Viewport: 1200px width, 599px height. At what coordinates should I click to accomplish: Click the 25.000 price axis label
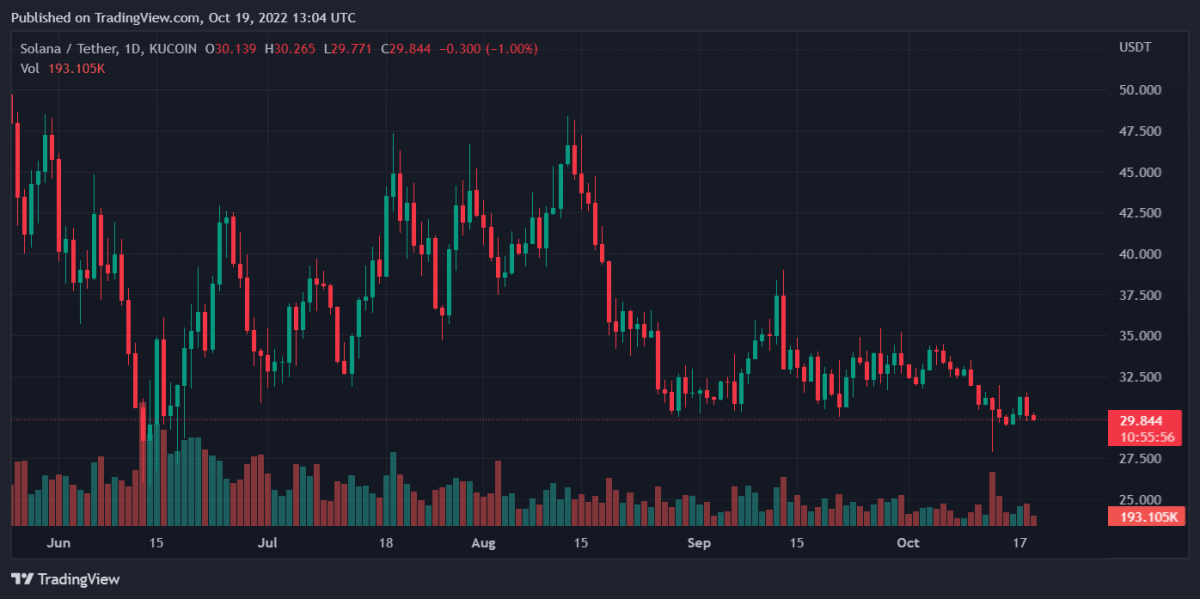(1140, 500)
